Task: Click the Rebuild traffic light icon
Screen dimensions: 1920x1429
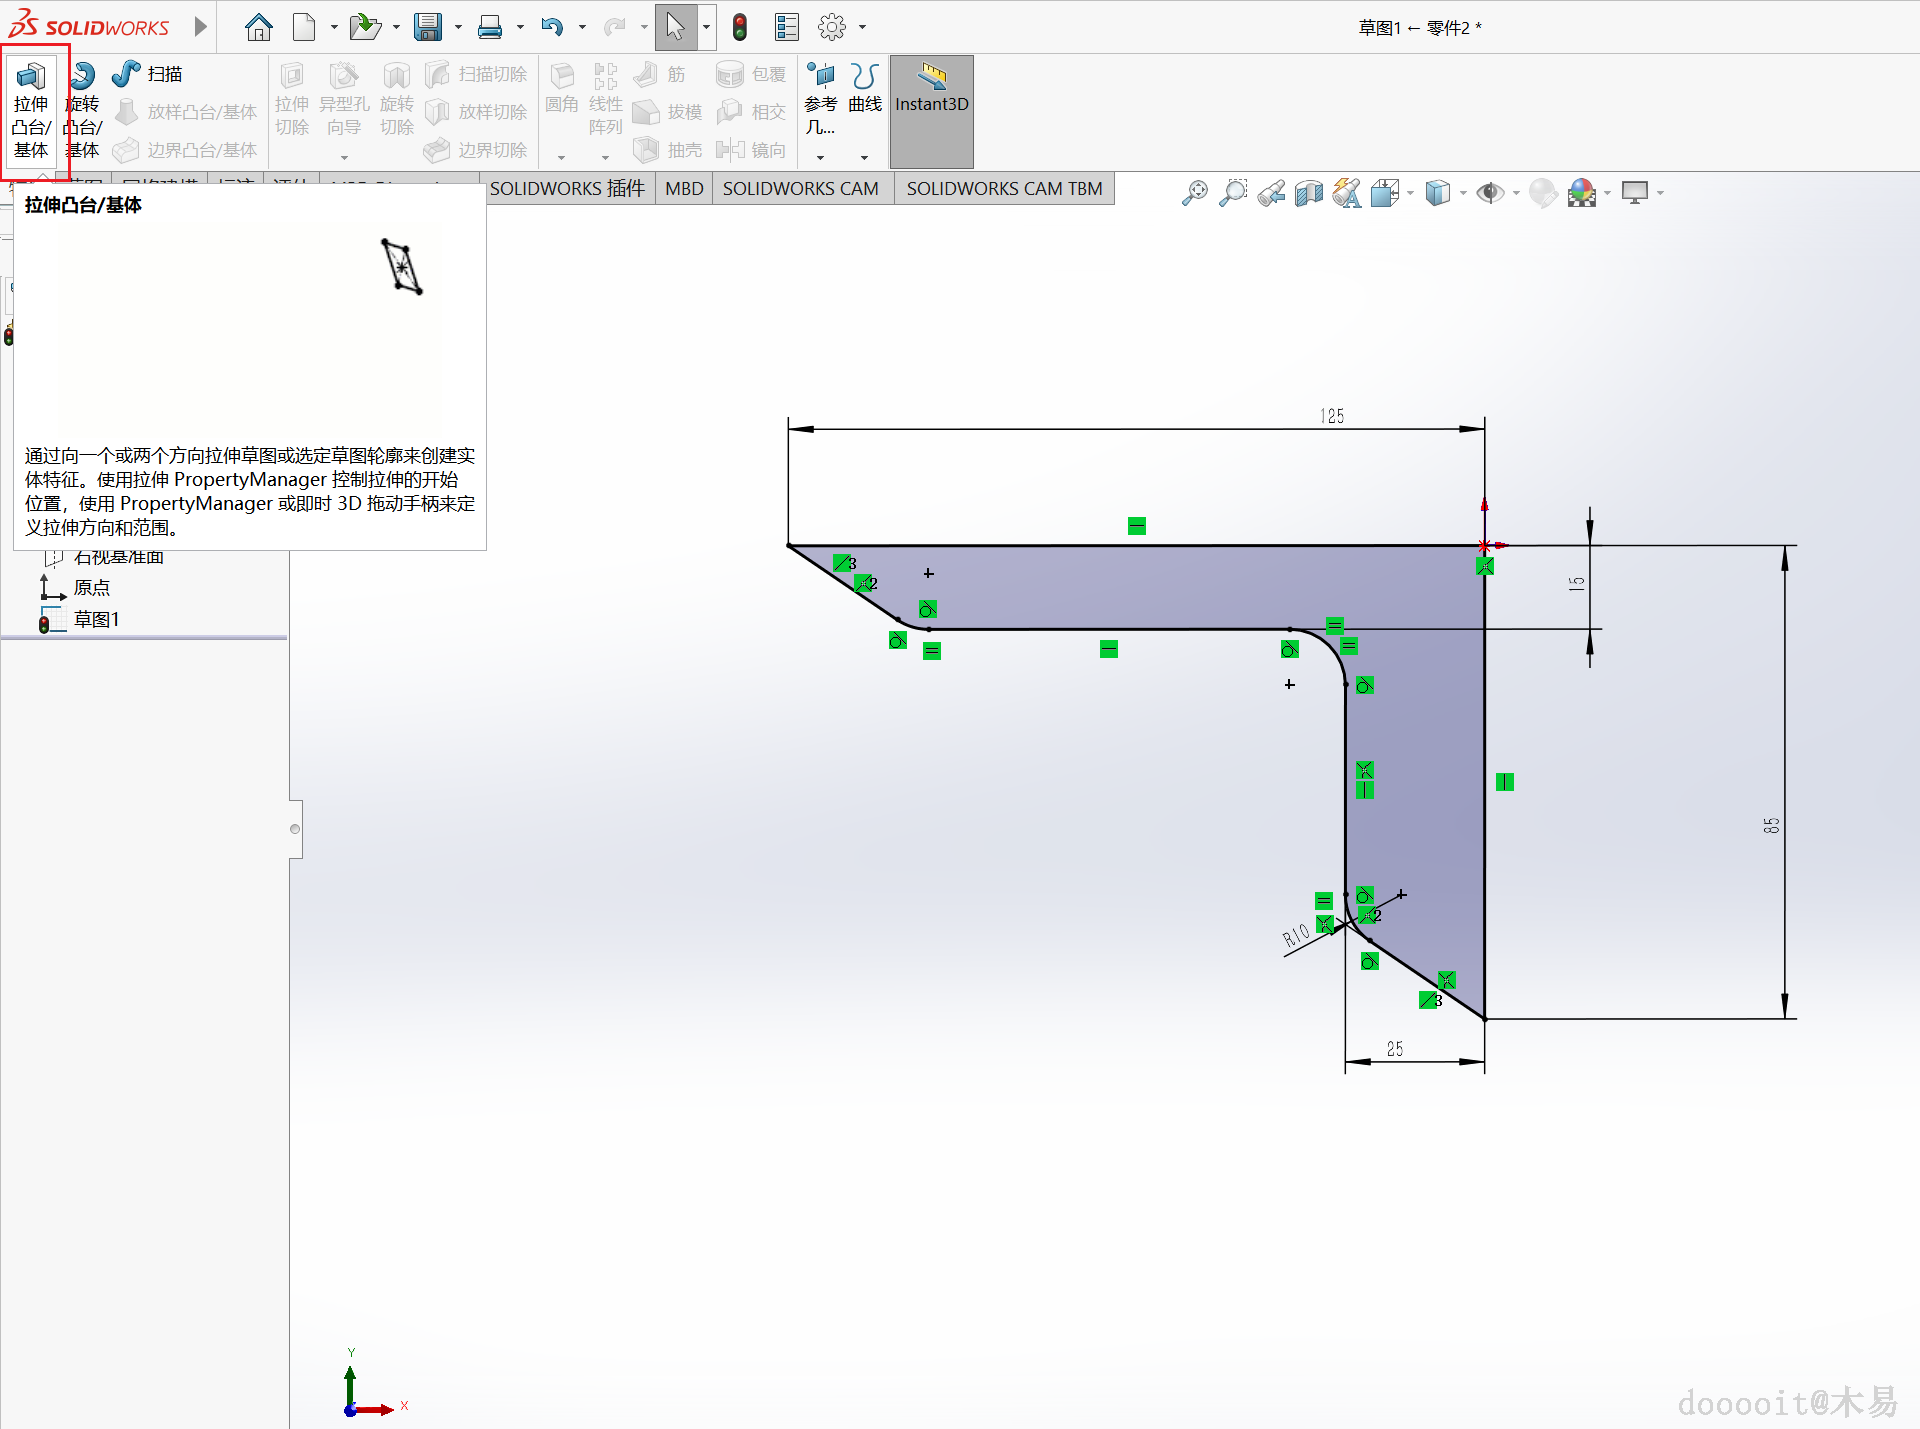Action: [x=739, y=28]
